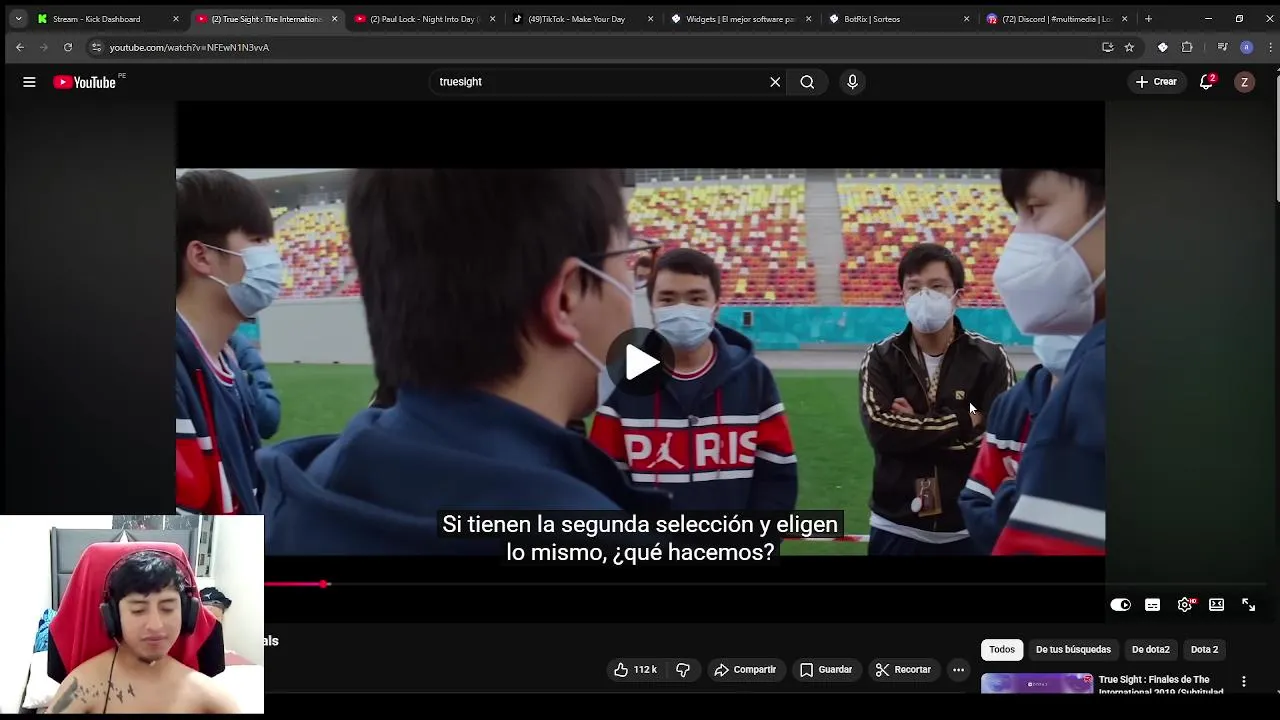Start voice search with microphone icon
The width and height of the screenshot is (1280, 720).
pos(852,82)
